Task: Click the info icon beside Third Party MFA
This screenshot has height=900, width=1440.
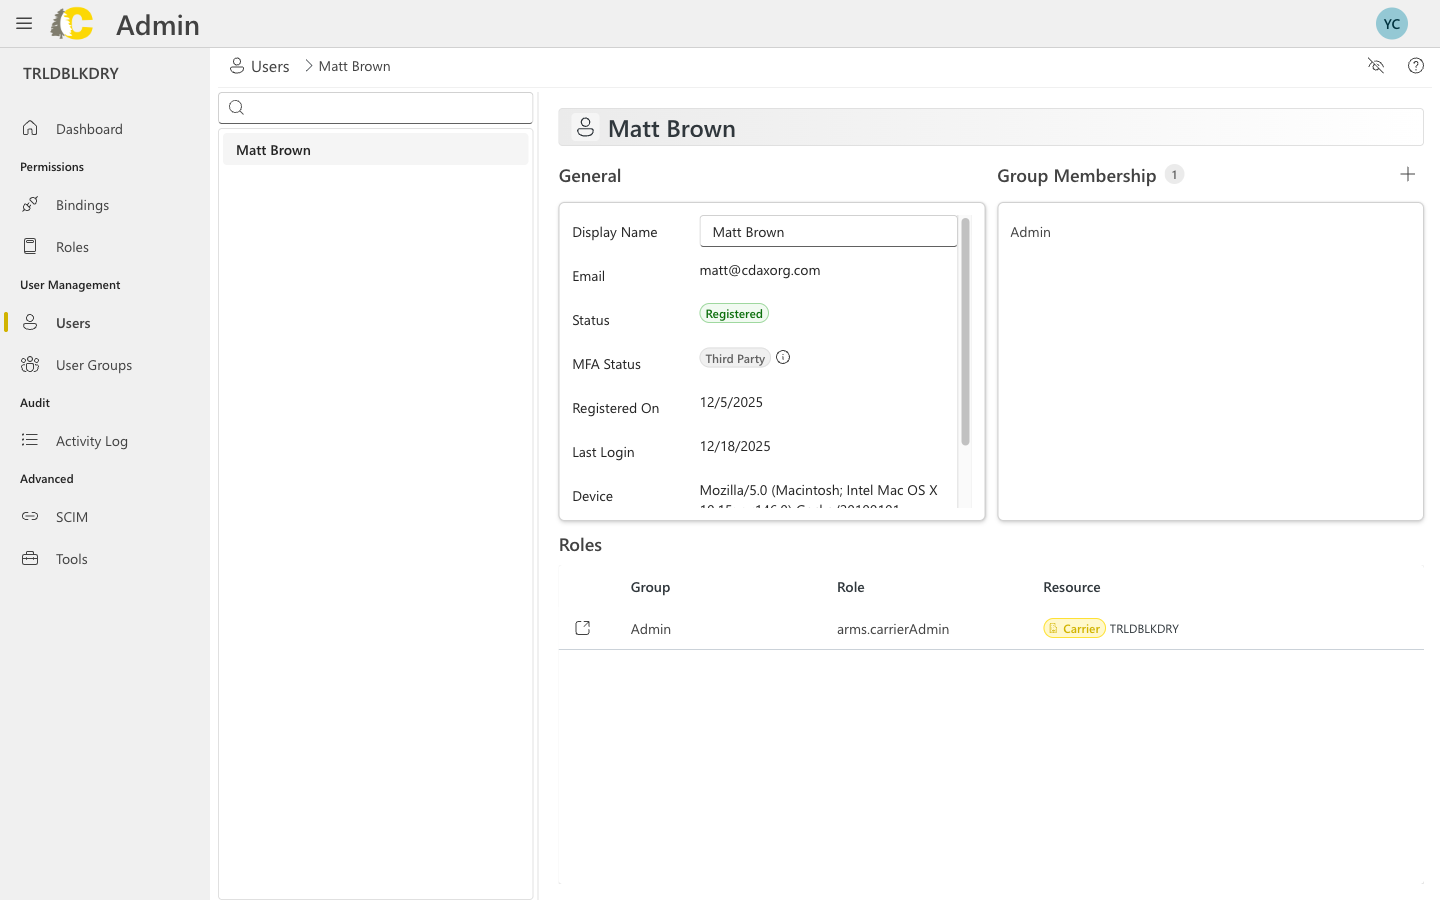Action: [x=783, y=356]
